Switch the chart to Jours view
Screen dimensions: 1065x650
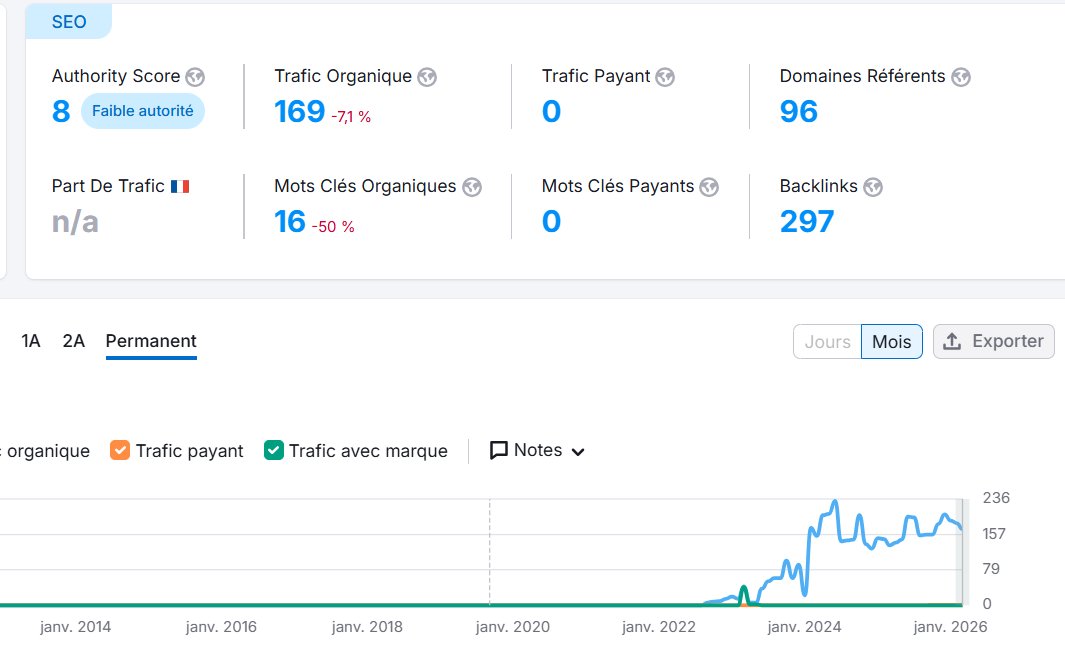827,342
